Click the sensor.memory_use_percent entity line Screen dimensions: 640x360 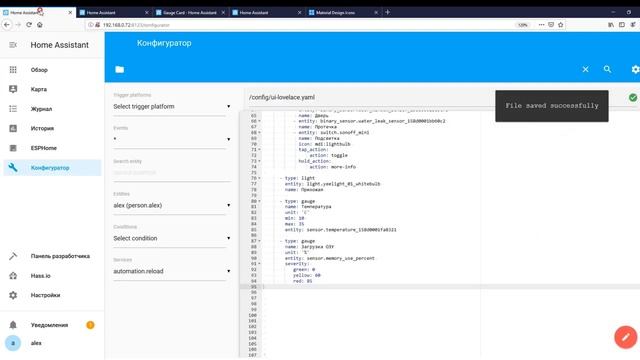click(x=329, y=258)
